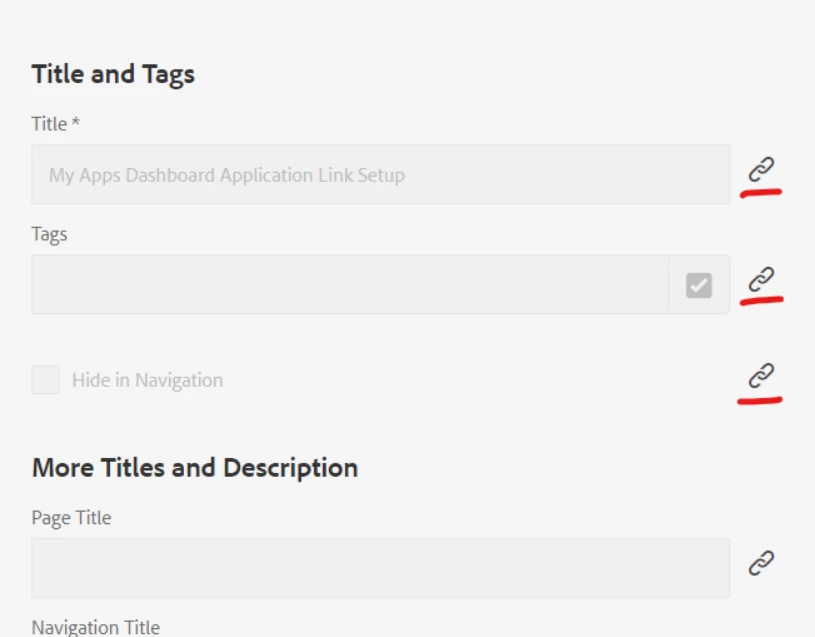Focus the Page Title input field
This screenshot has height=637, width=815.
[380, 568]
